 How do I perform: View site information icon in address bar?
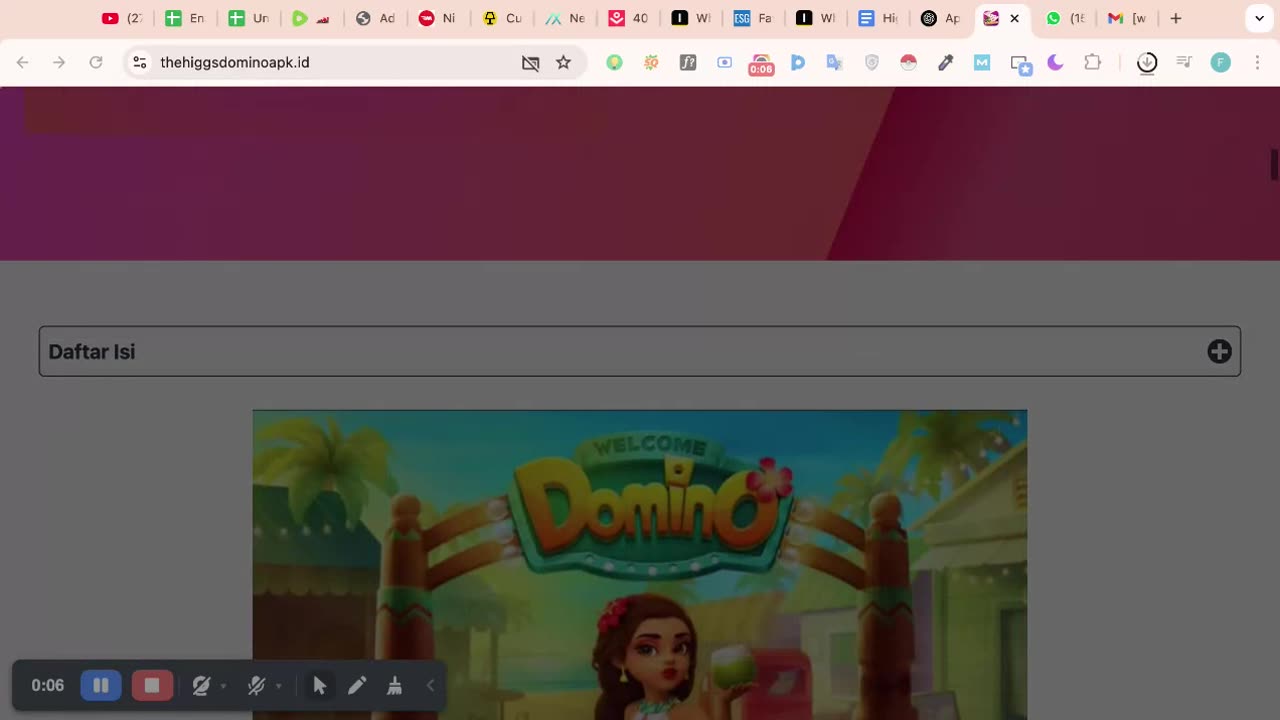[140, 62]
